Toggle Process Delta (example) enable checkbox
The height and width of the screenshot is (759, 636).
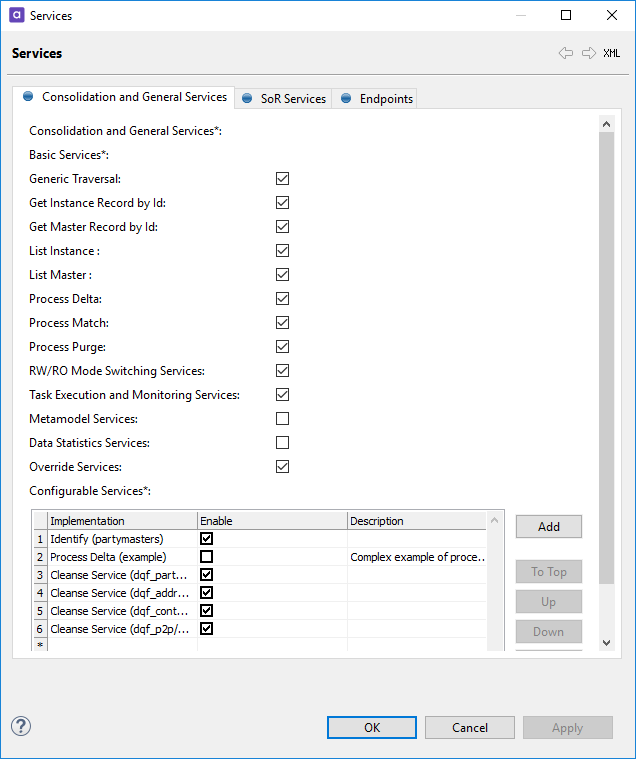point(206,557)
